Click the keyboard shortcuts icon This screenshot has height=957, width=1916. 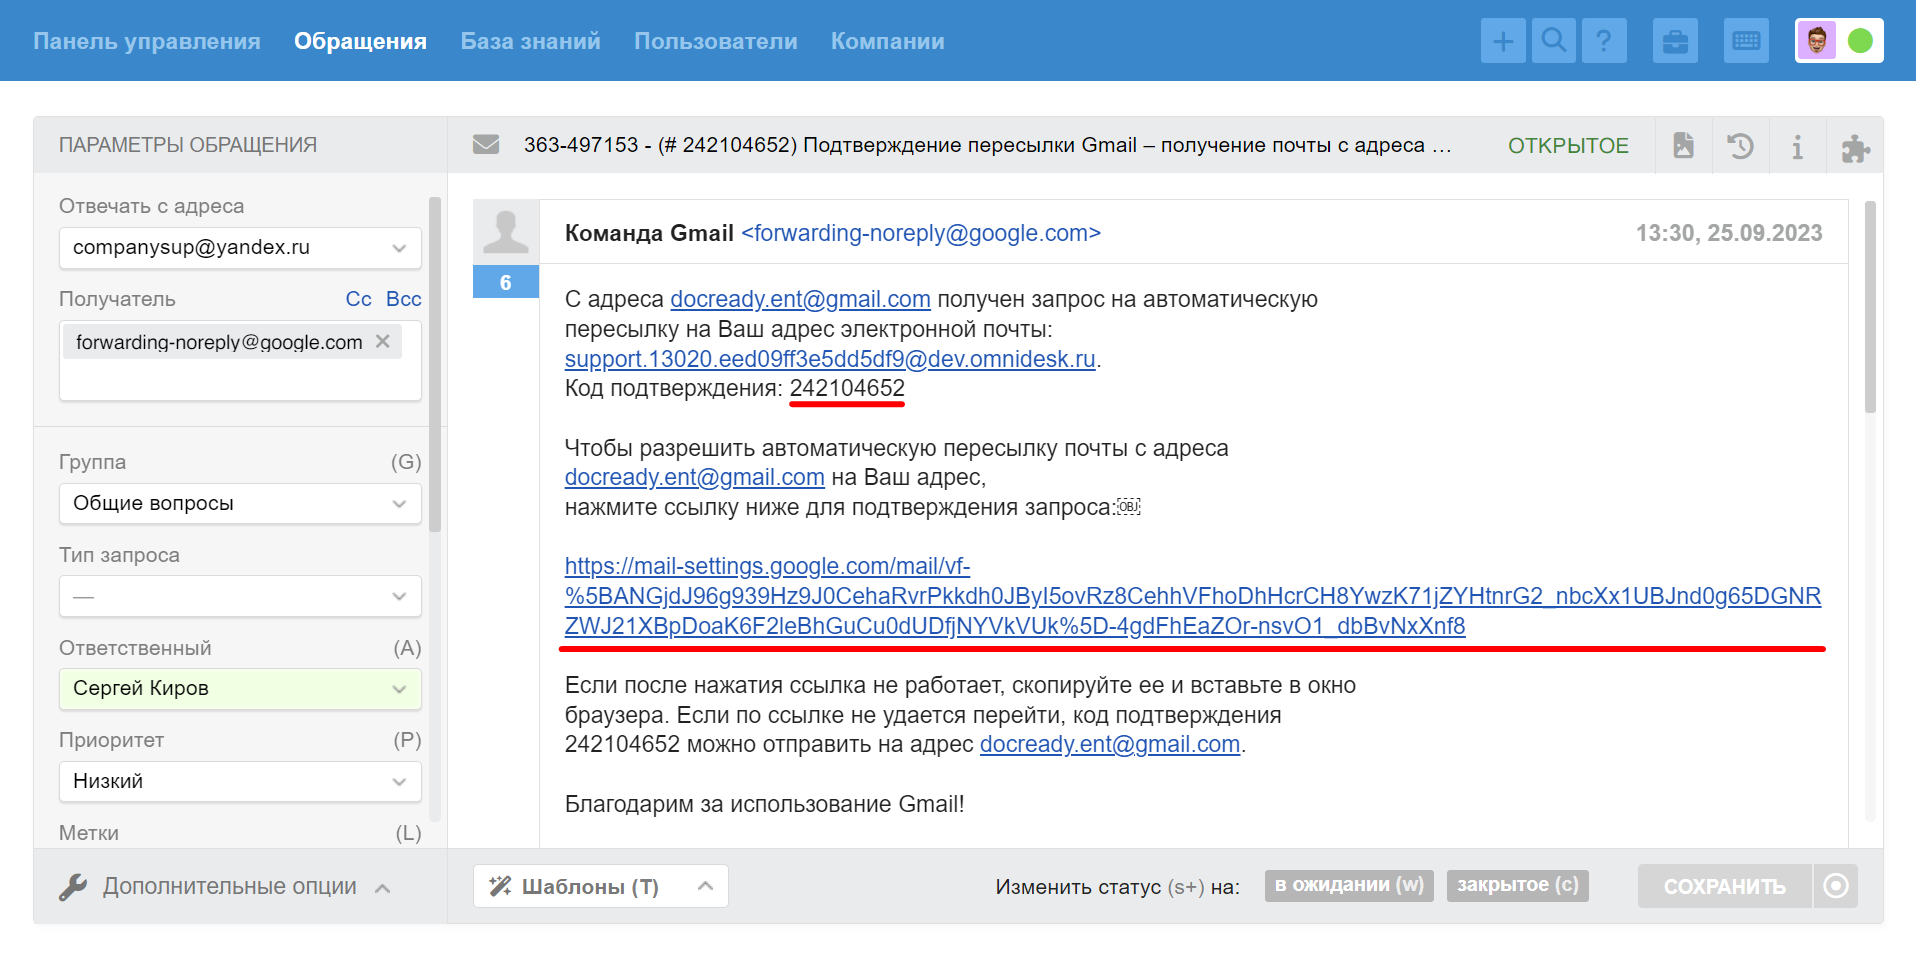click(x=1747, y=41)
